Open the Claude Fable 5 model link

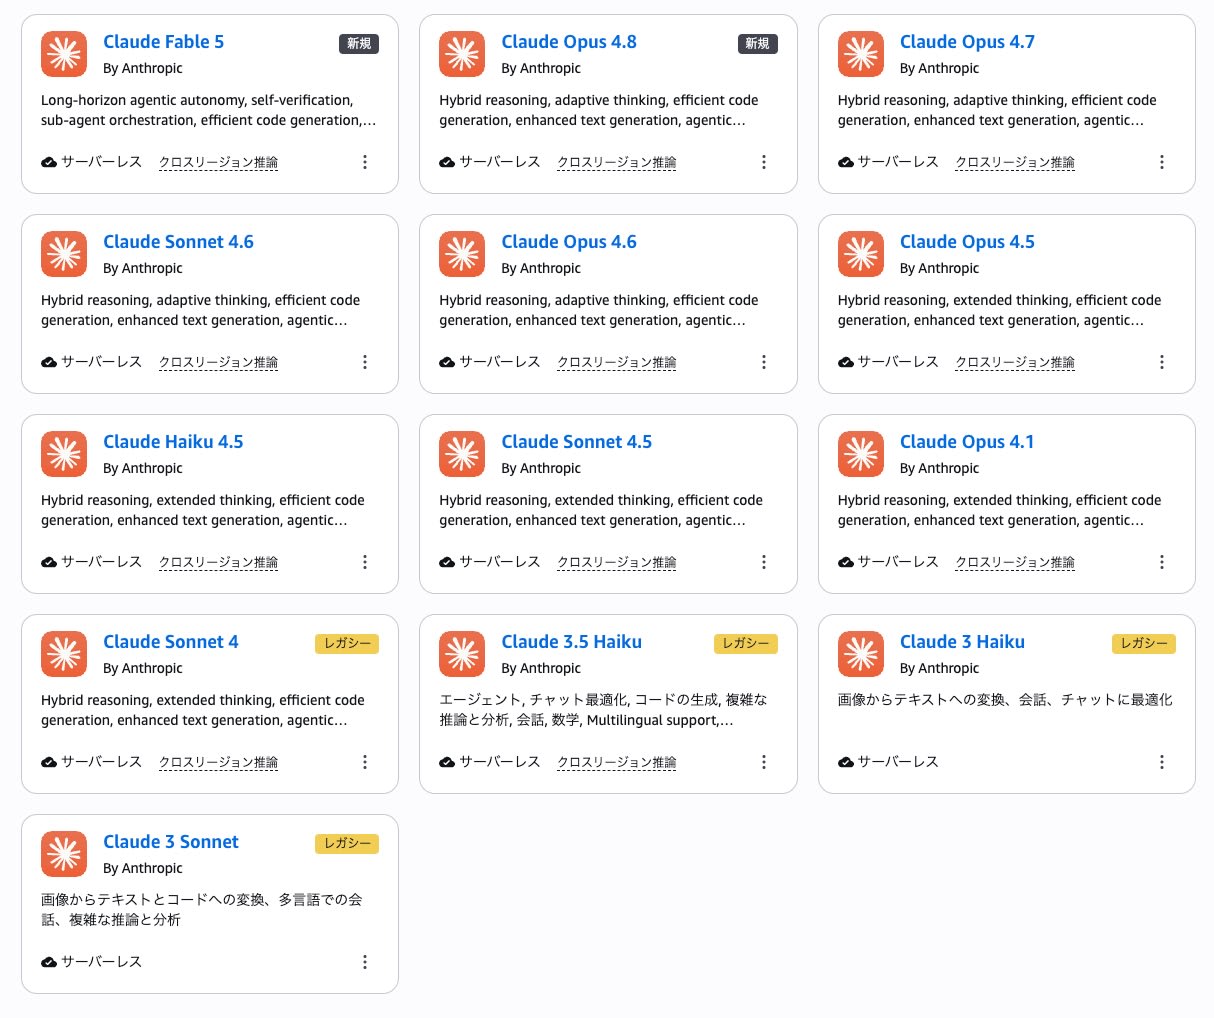tap(164, 42)
